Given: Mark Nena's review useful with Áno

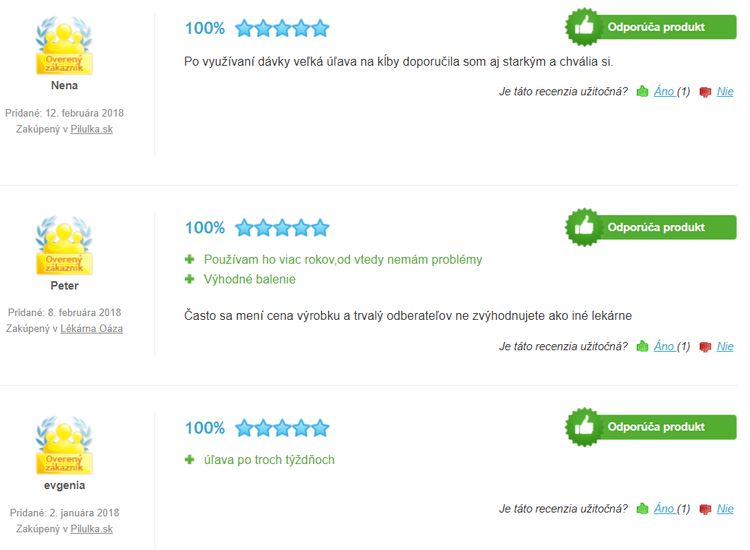Looking at the screenshot, I should click(664, 91).
